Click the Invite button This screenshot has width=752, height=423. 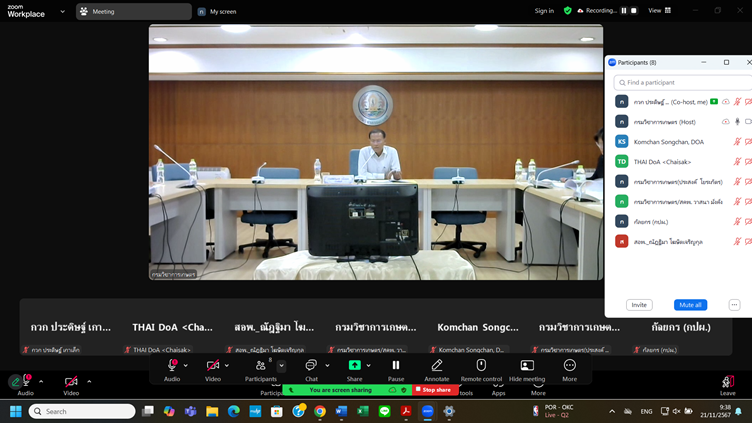[639, 305]
